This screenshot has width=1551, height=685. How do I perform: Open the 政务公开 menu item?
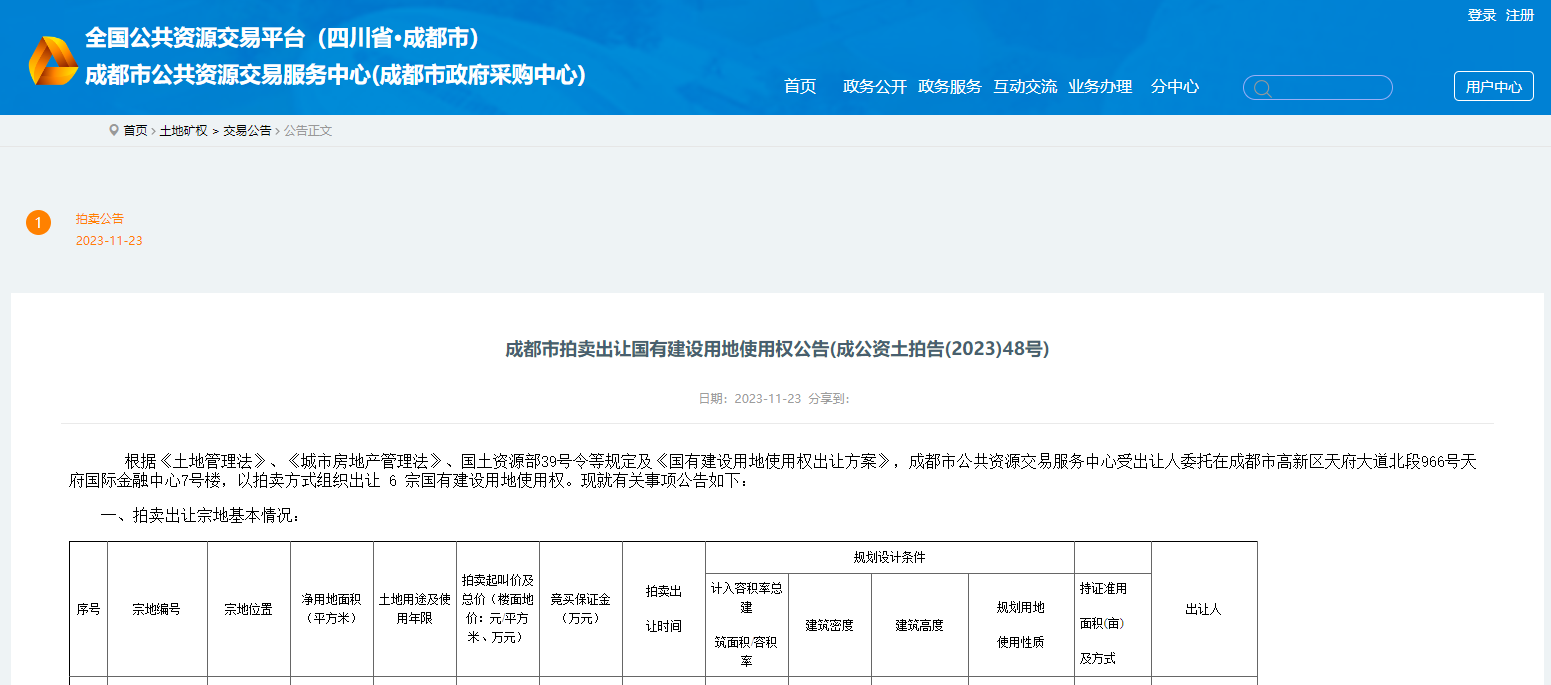click(875, 87)
